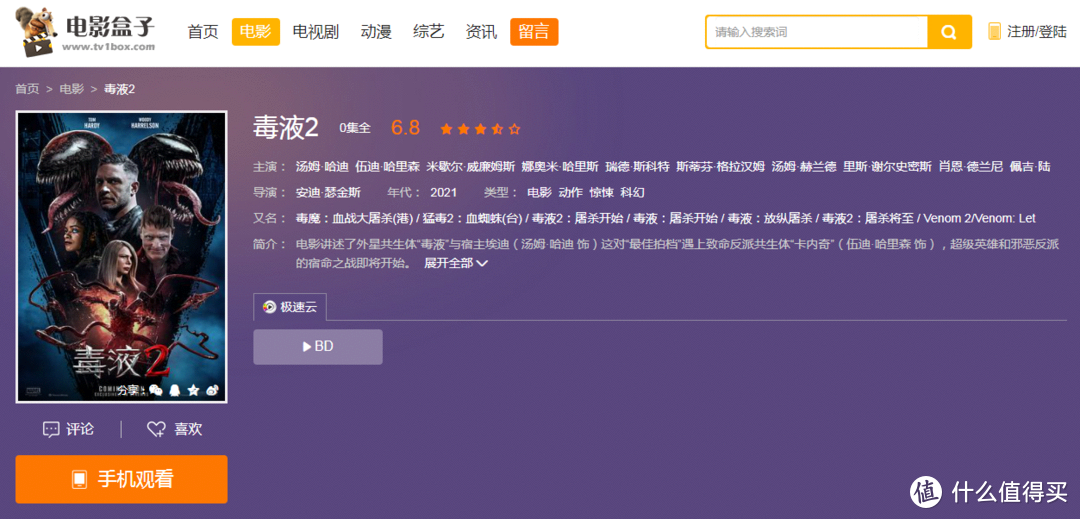1080x519 pixels.
Task: Share to WeChat icon on poster
Action: pos(156,390)
